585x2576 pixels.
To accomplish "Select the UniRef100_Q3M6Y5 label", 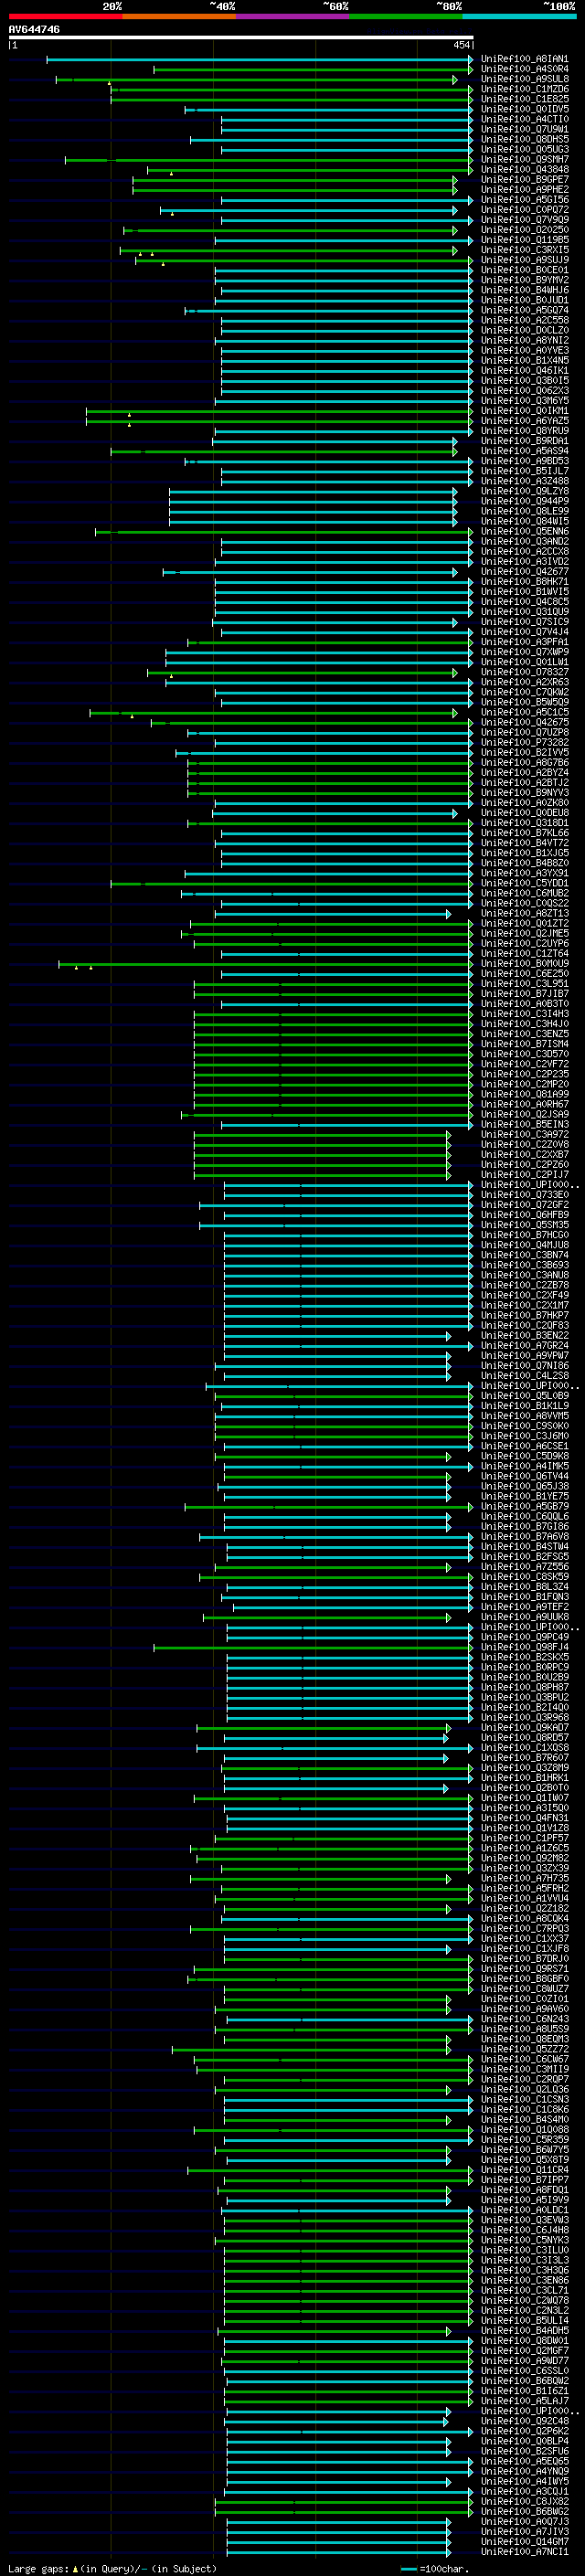I will pos(524,400).
